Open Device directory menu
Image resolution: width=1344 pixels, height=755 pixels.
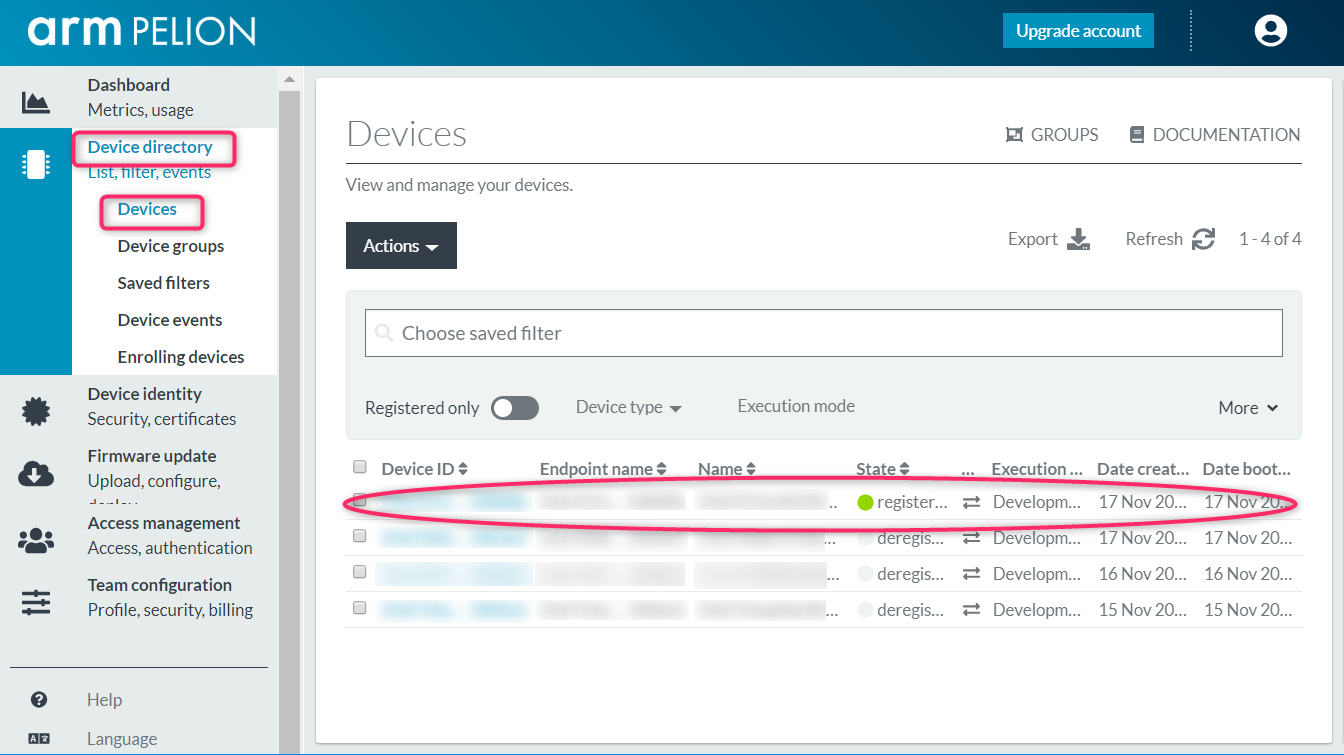150,147
